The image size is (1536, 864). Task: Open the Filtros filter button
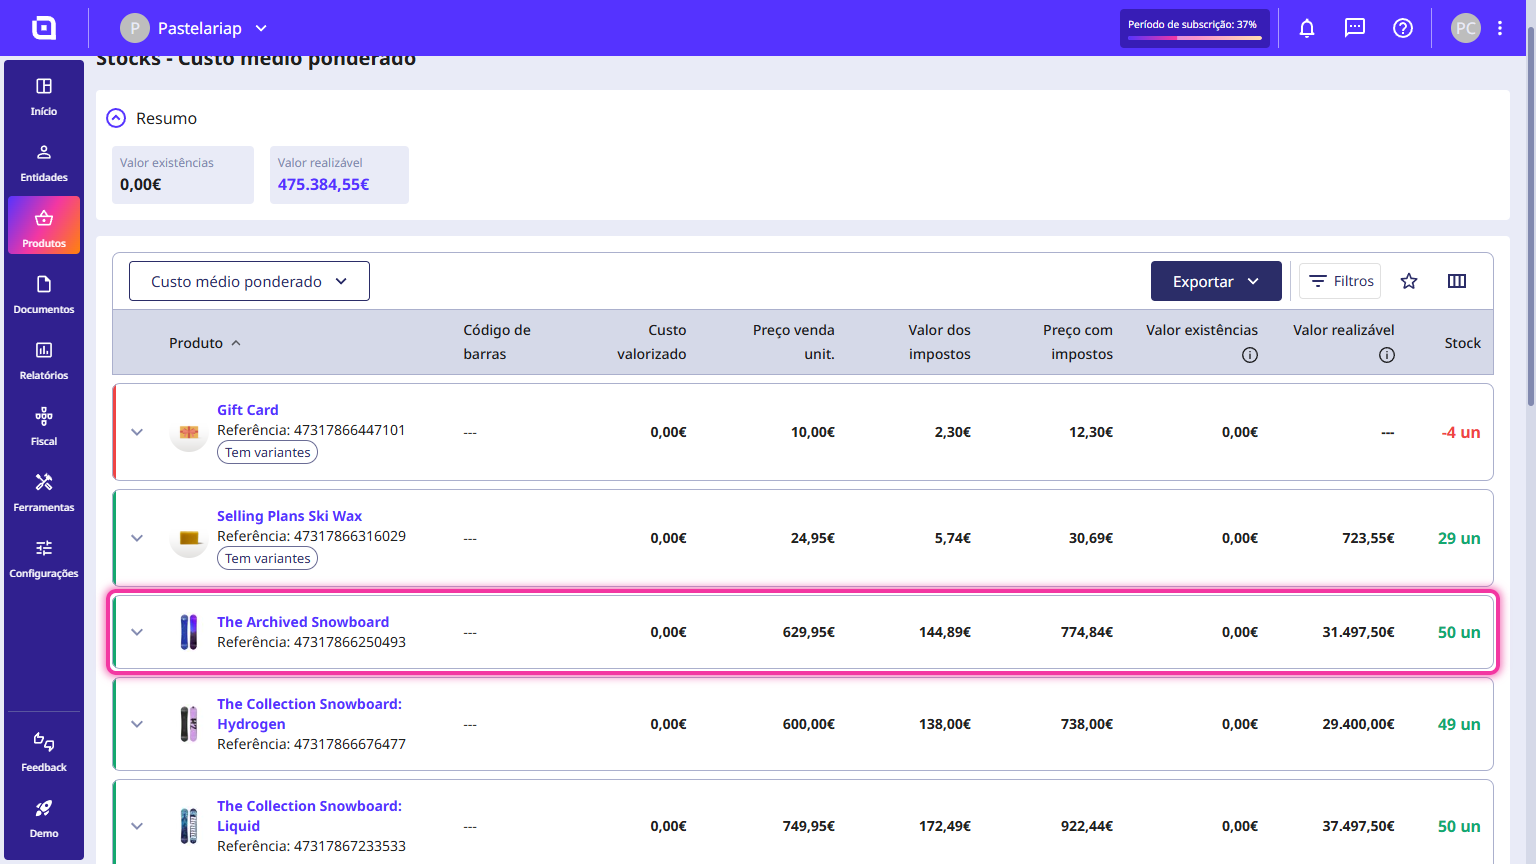pyautogui.click(x=1340, y=281)
